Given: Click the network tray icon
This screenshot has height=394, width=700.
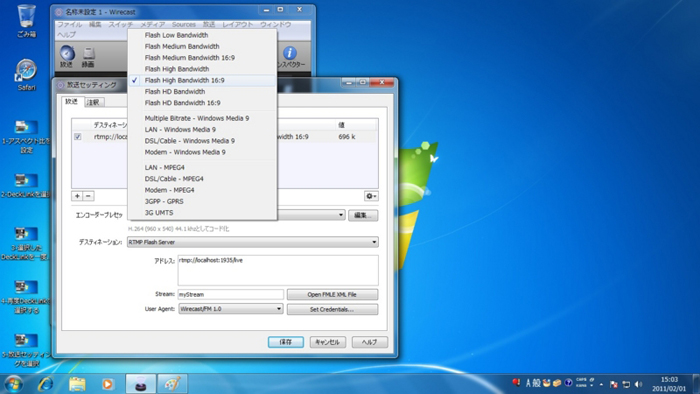Looking at the screenshot, I should [x=626, y=384].
